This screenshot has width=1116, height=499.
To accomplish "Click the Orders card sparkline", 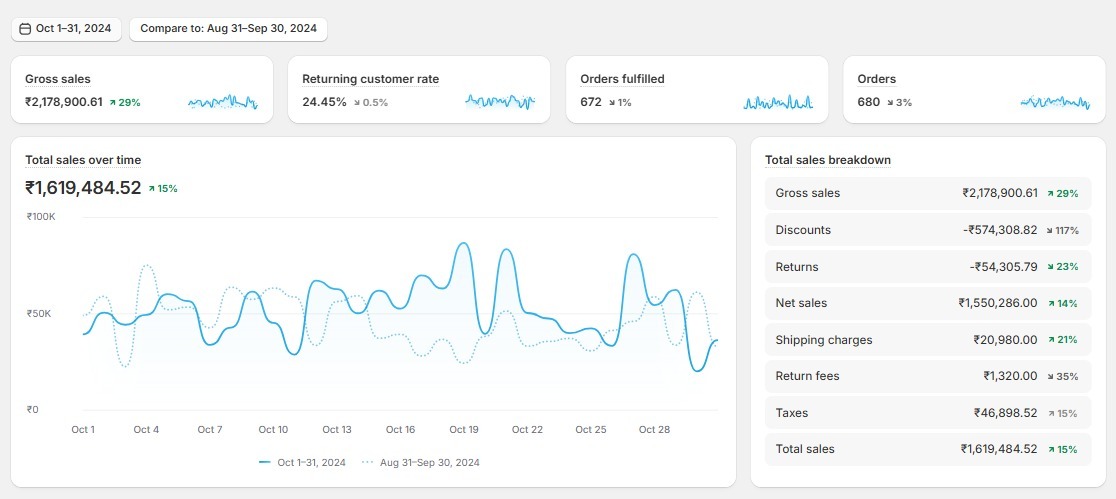I will 1055,102.
